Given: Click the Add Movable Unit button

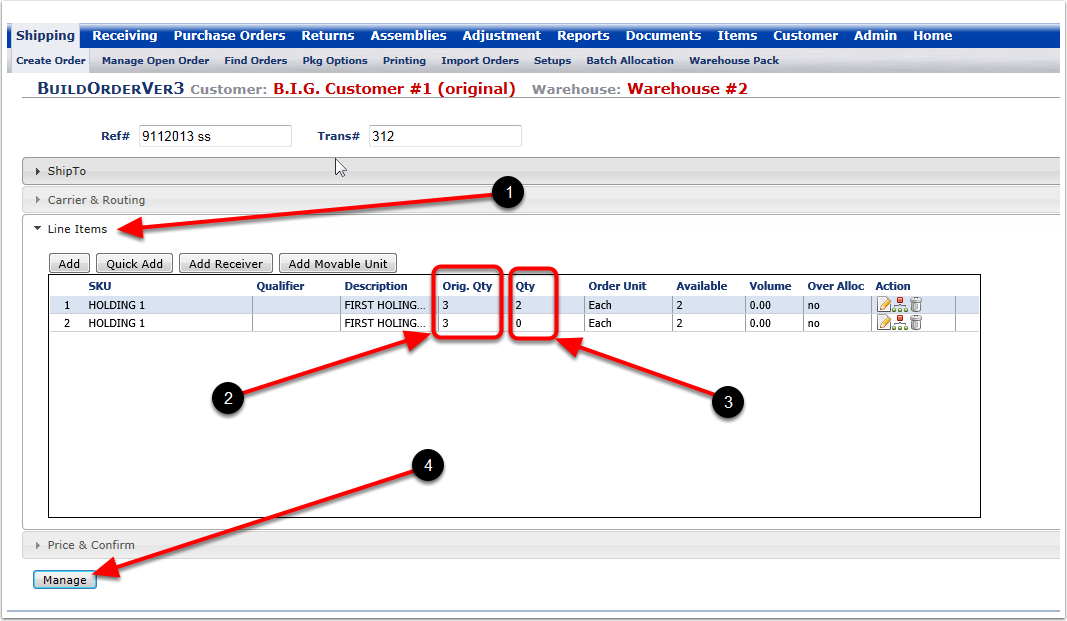Looking at the screenshot, I should coord(338,263).
